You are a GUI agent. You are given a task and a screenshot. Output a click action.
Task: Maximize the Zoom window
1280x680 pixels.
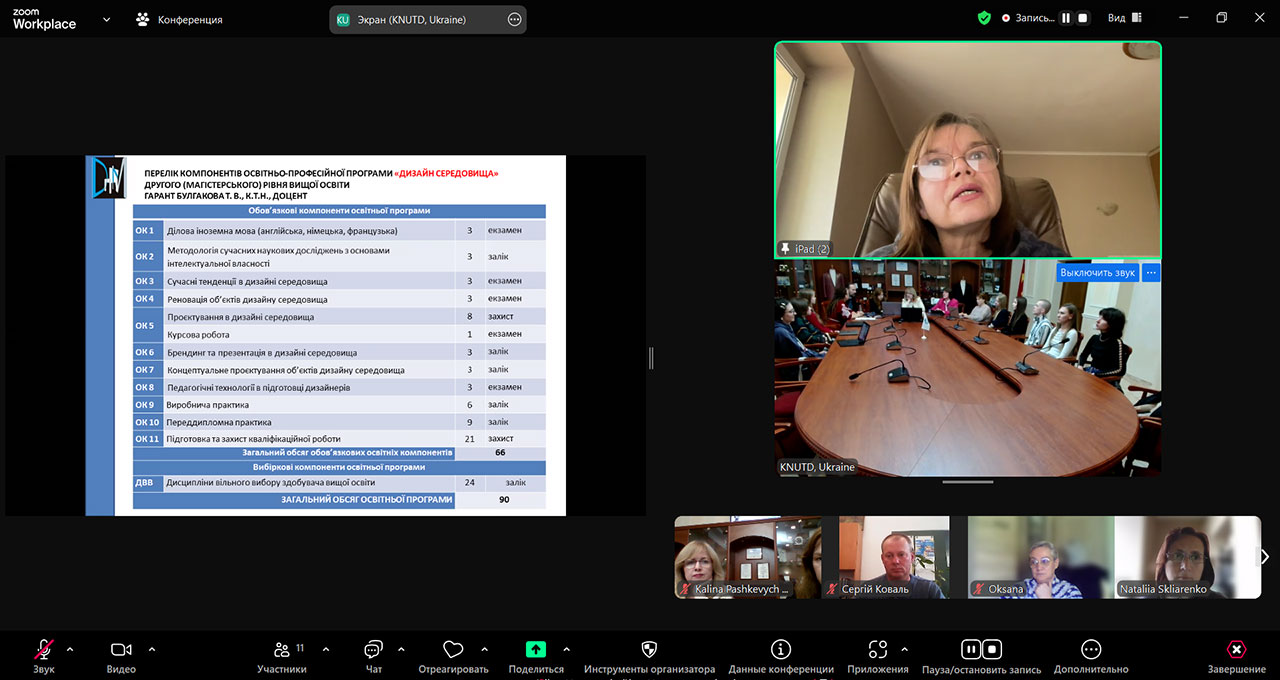coord(1221,18)
